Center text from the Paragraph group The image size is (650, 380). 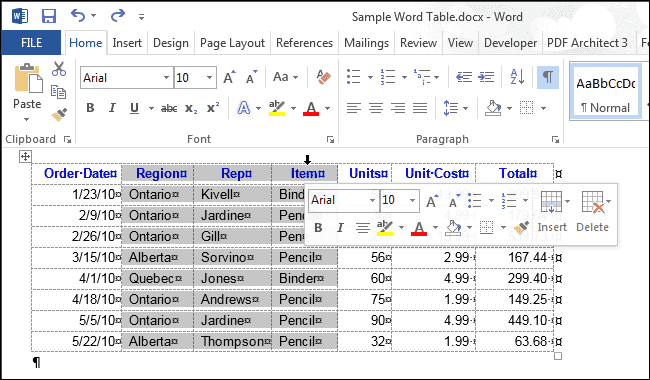pyautogui.click(x=376, y=108)
